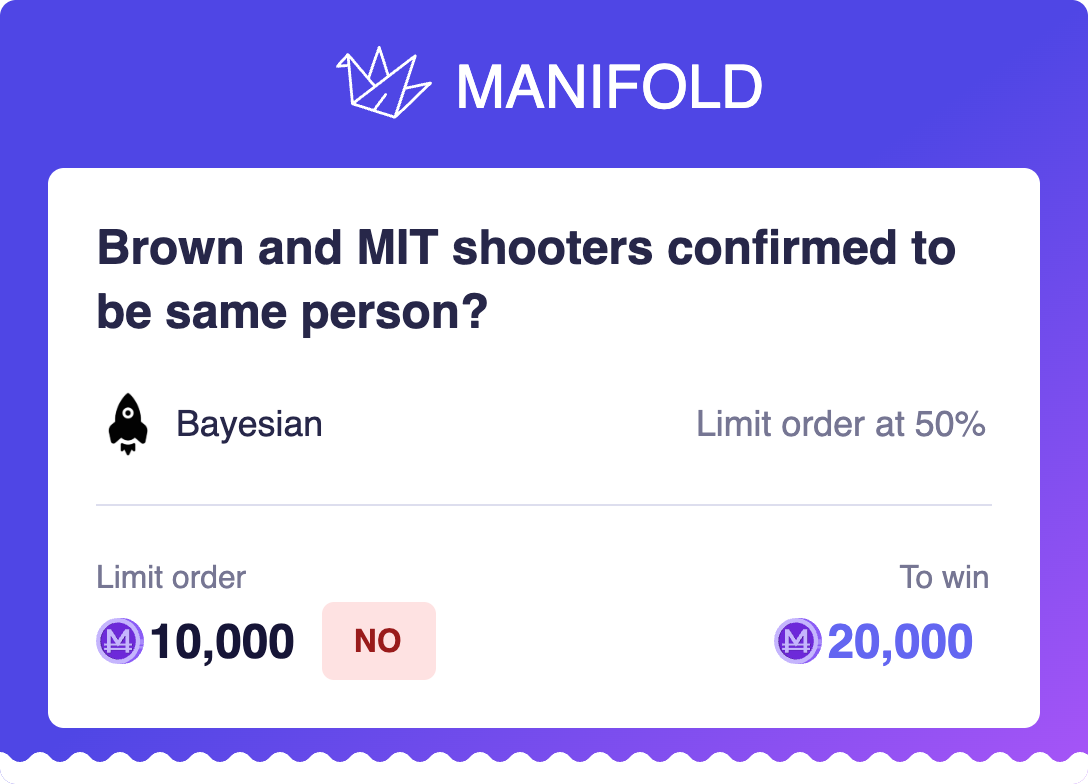
Task: Open the Bayesian user profile name
Action: click(x=249, y=424)
